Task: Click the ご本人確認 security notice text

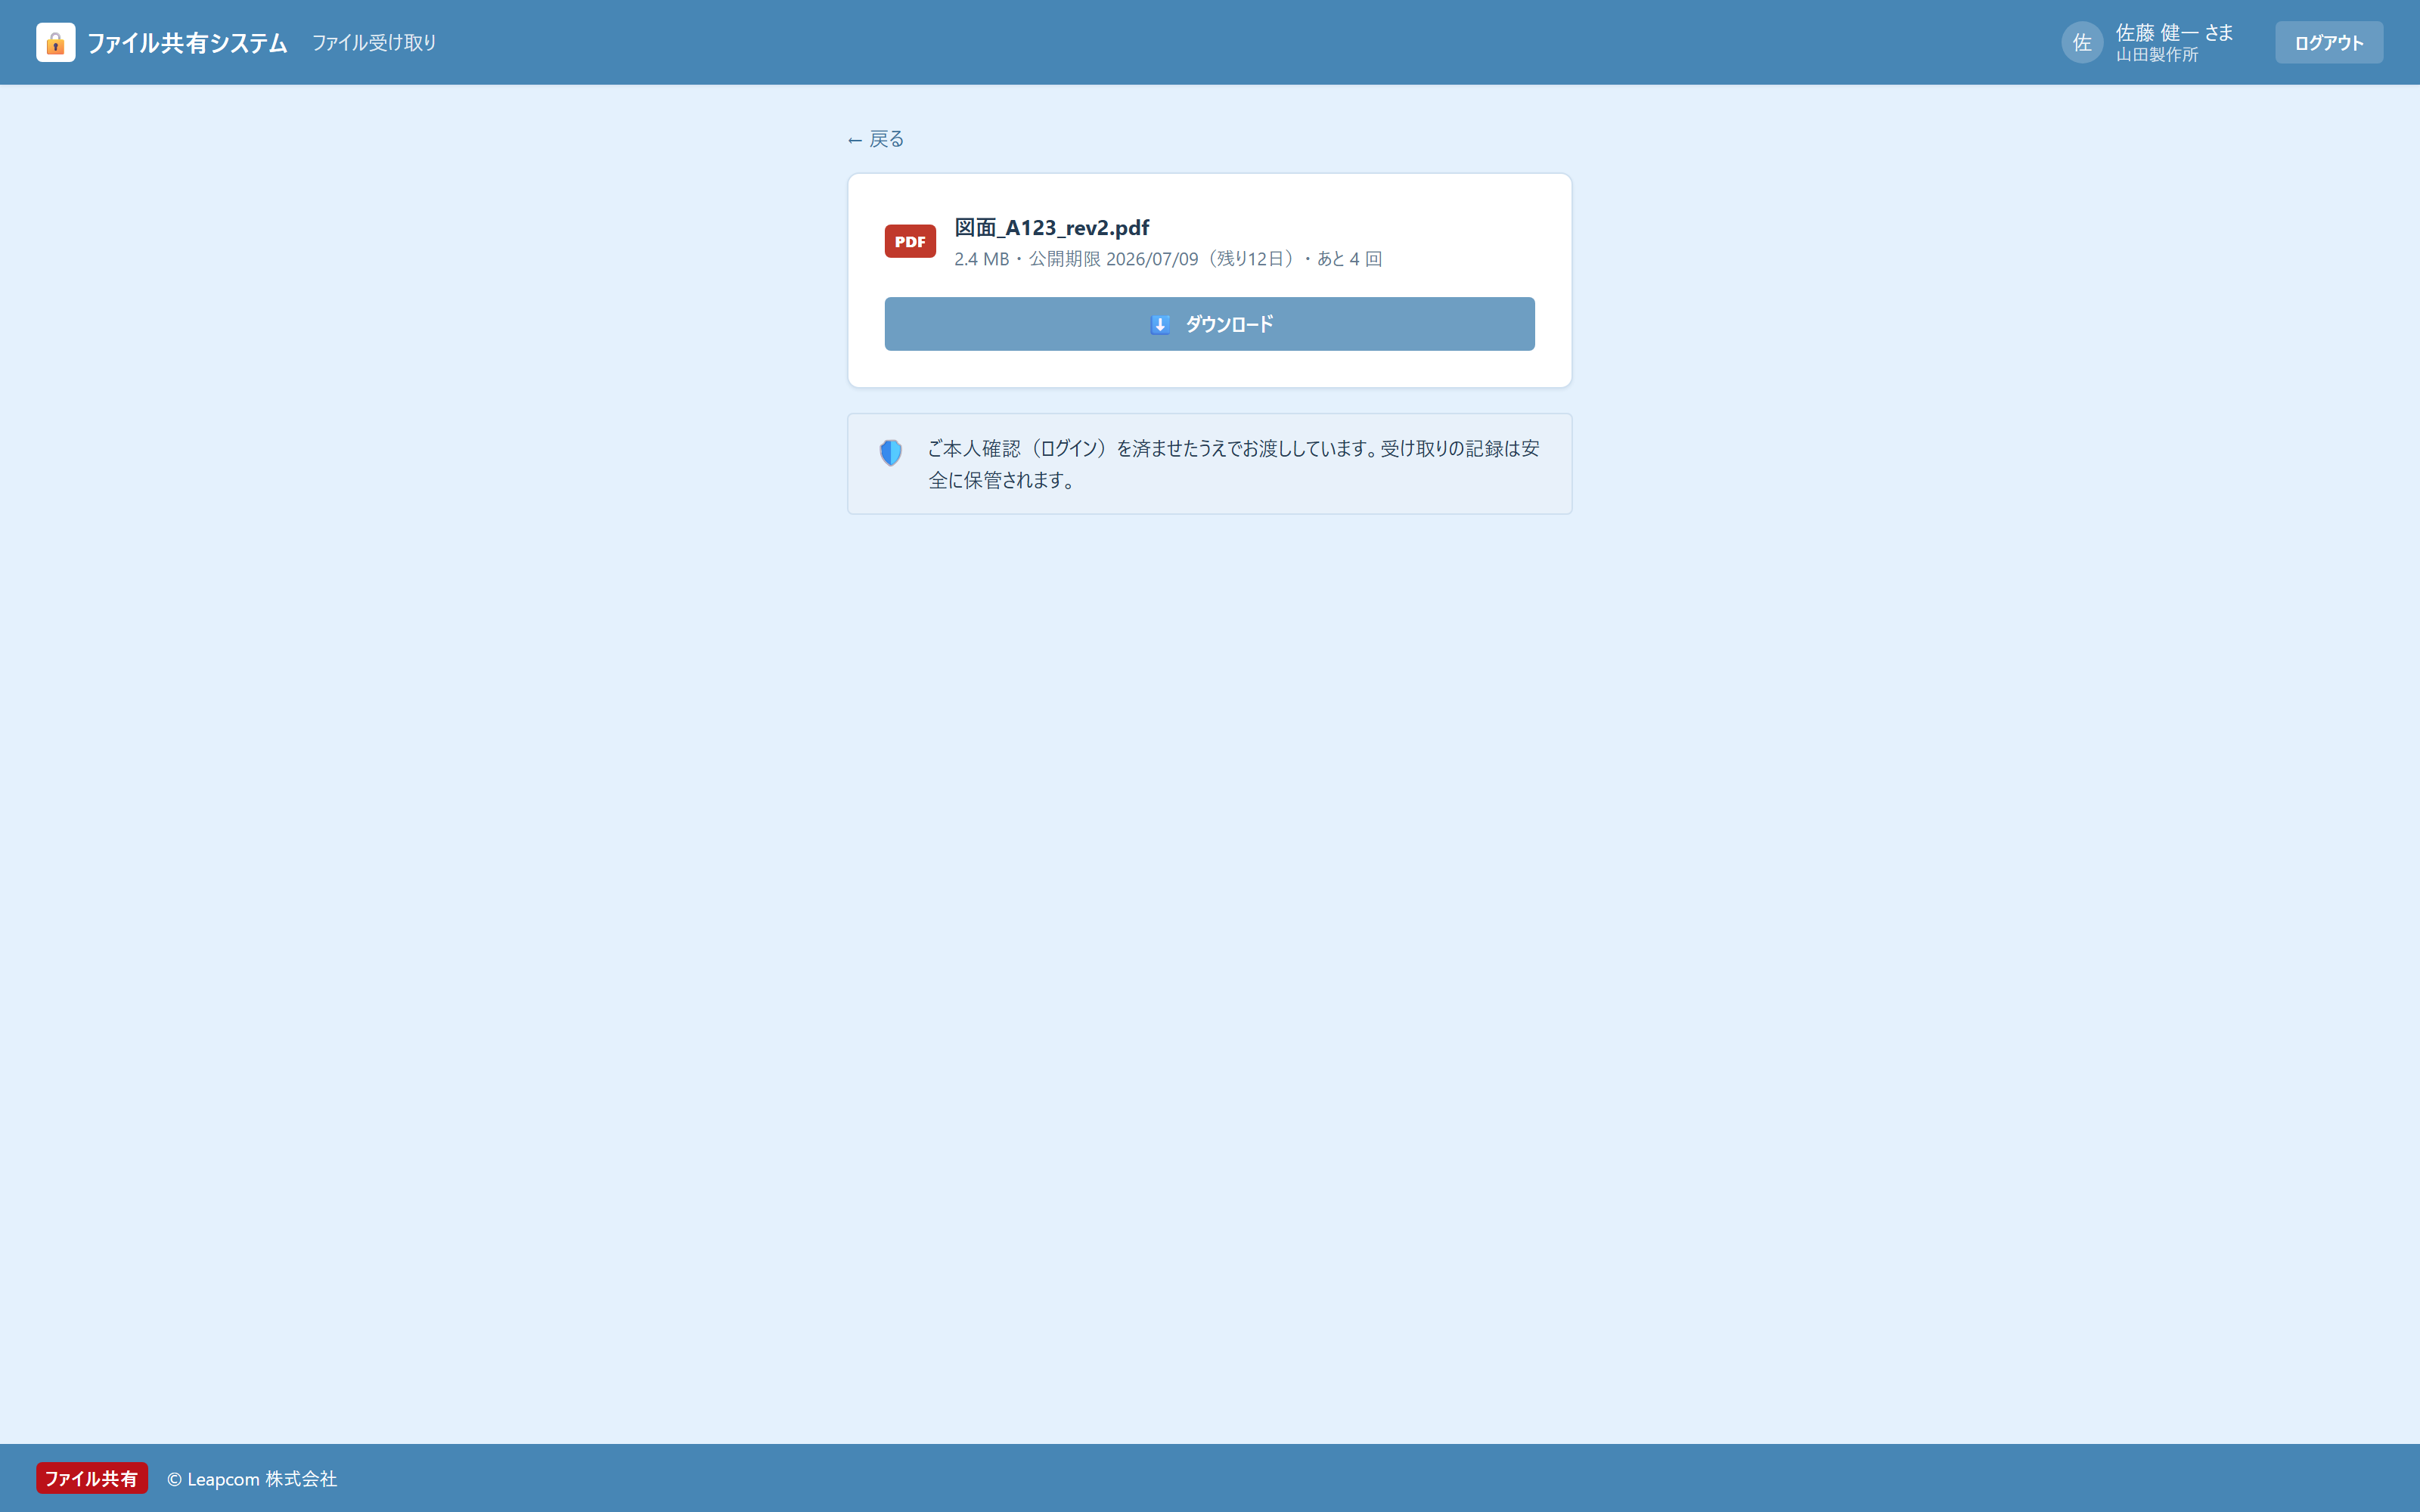Action: pos(1233,464)
